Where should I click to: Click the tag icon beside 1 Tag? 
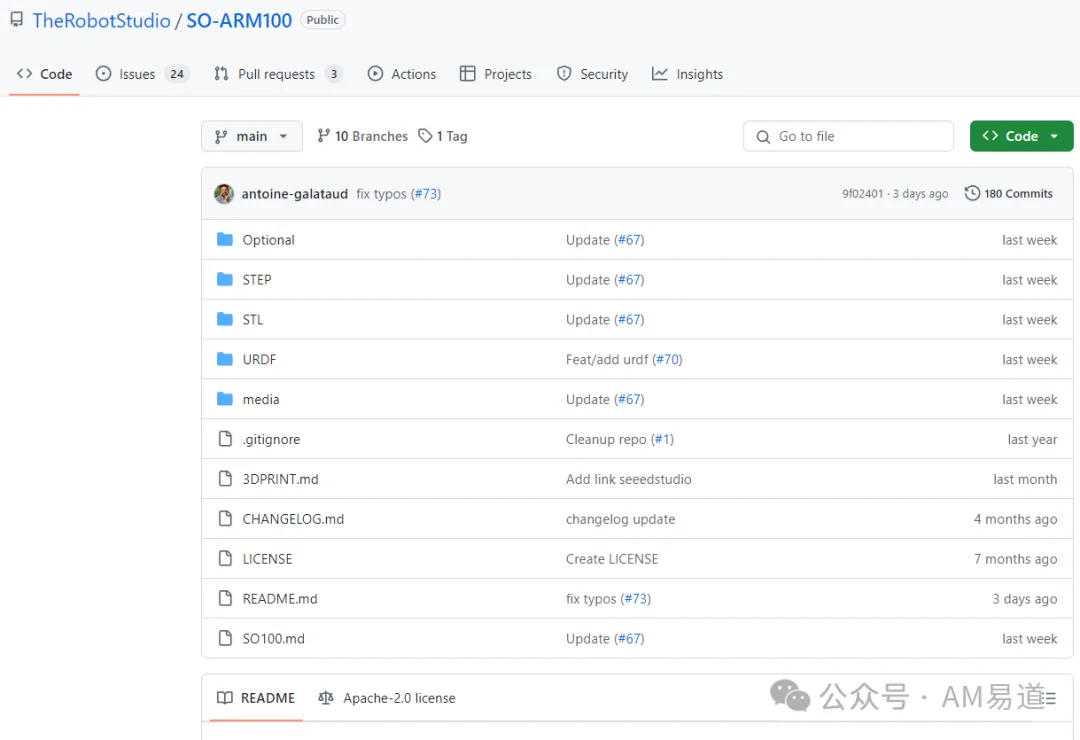click(426, 136)
